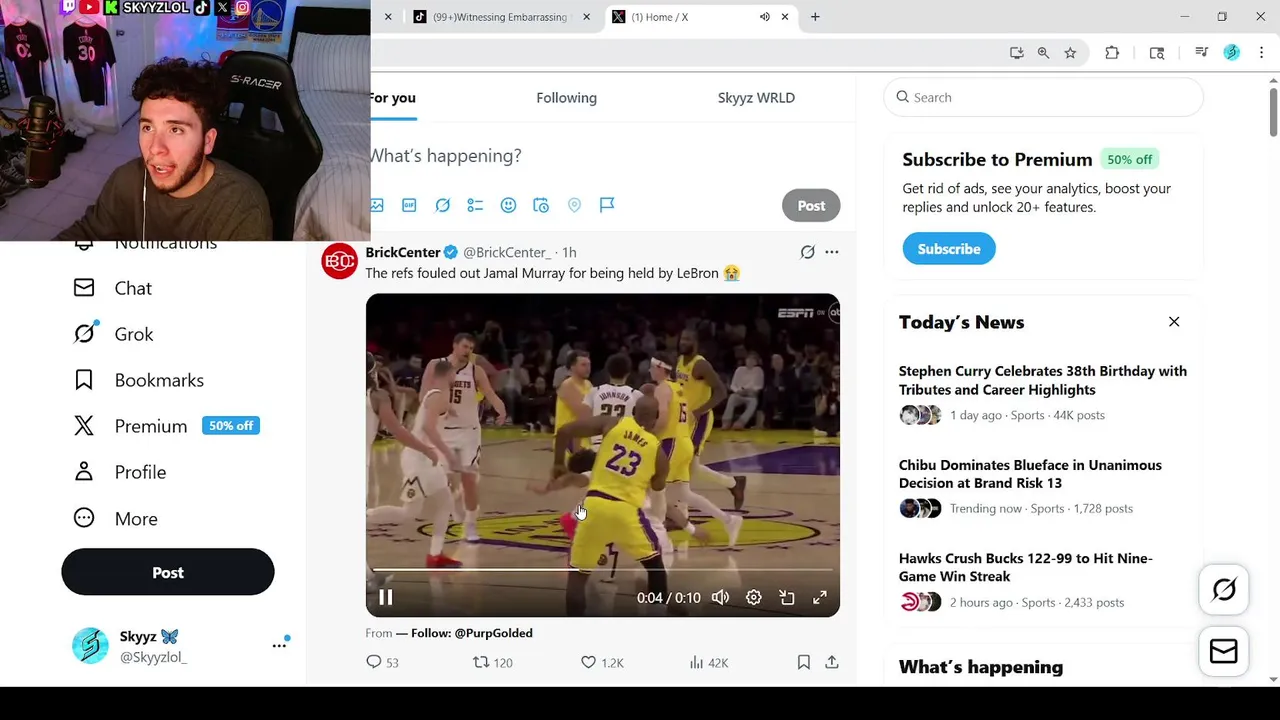Image resolution: width=1280 pixels, height=720 pixels.
Task: Go to Bookmarks in the sidebar
Action: click(x=139, y=380)
